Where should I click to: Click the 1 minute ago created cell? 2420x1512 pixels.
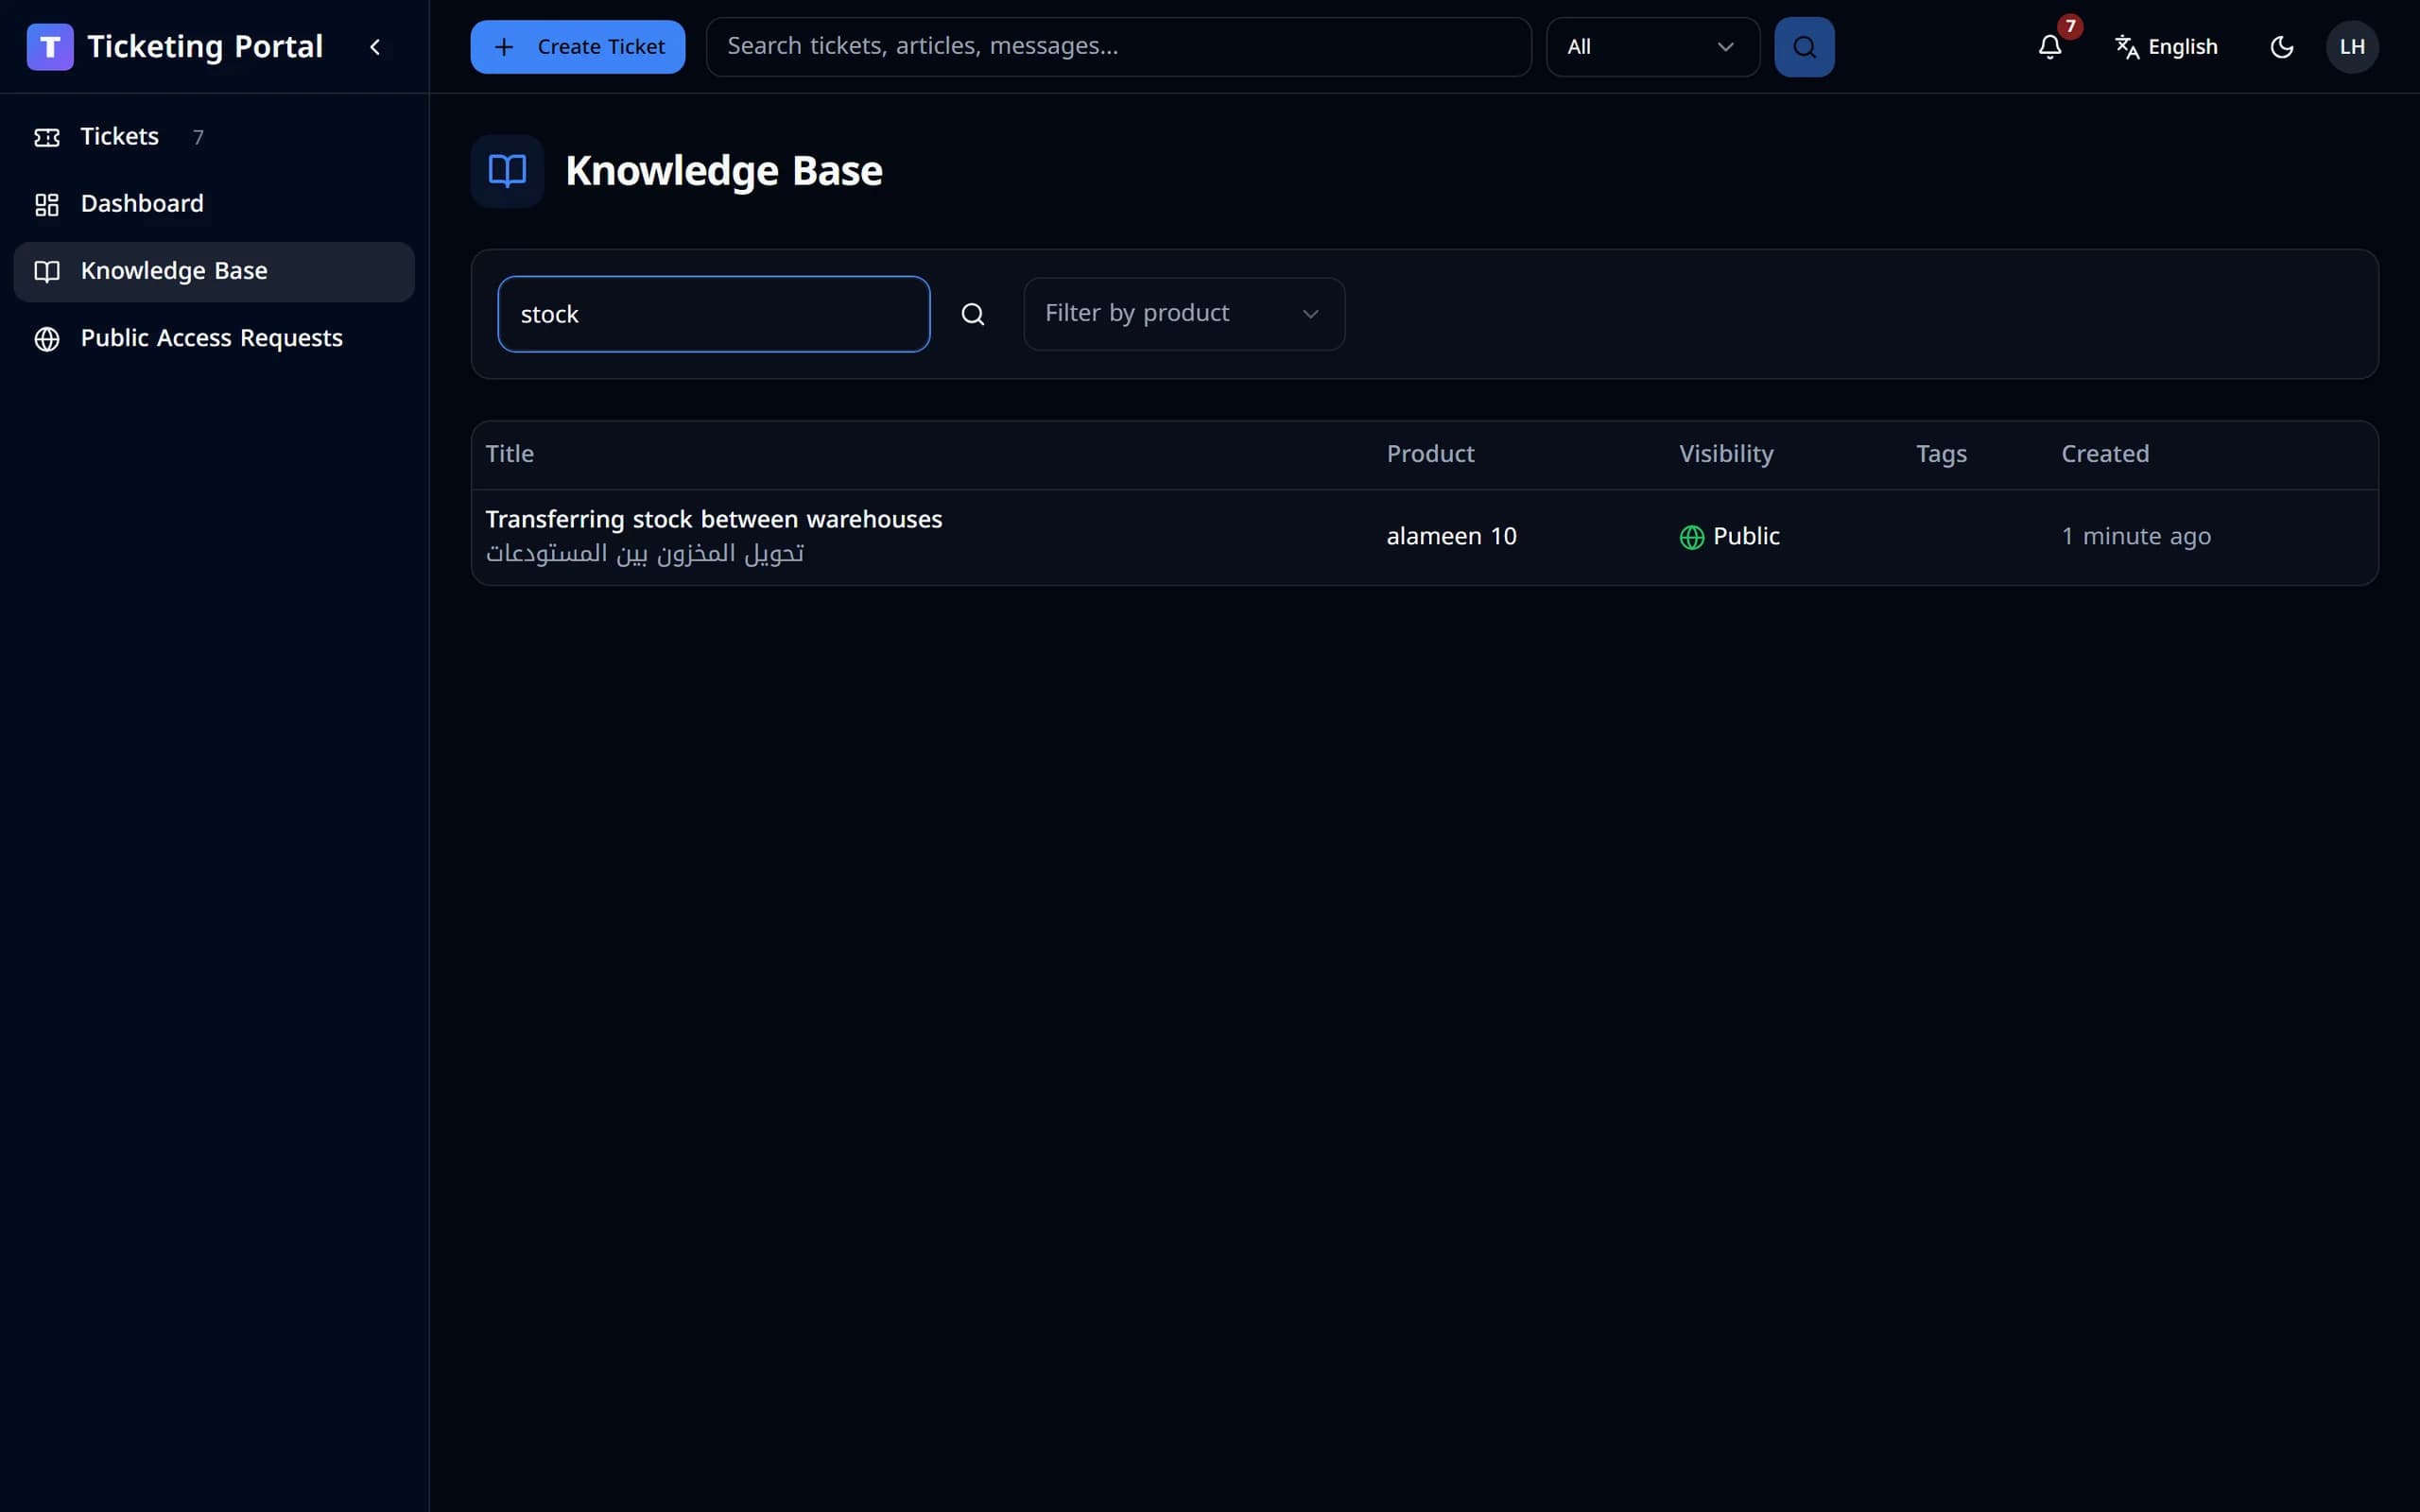(2136, 537)
